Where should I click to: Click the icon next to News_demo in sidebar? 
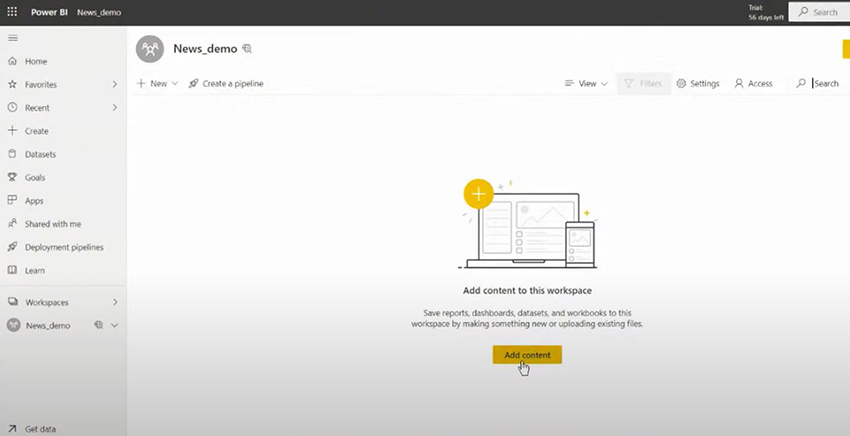click(x=98, y=325)
